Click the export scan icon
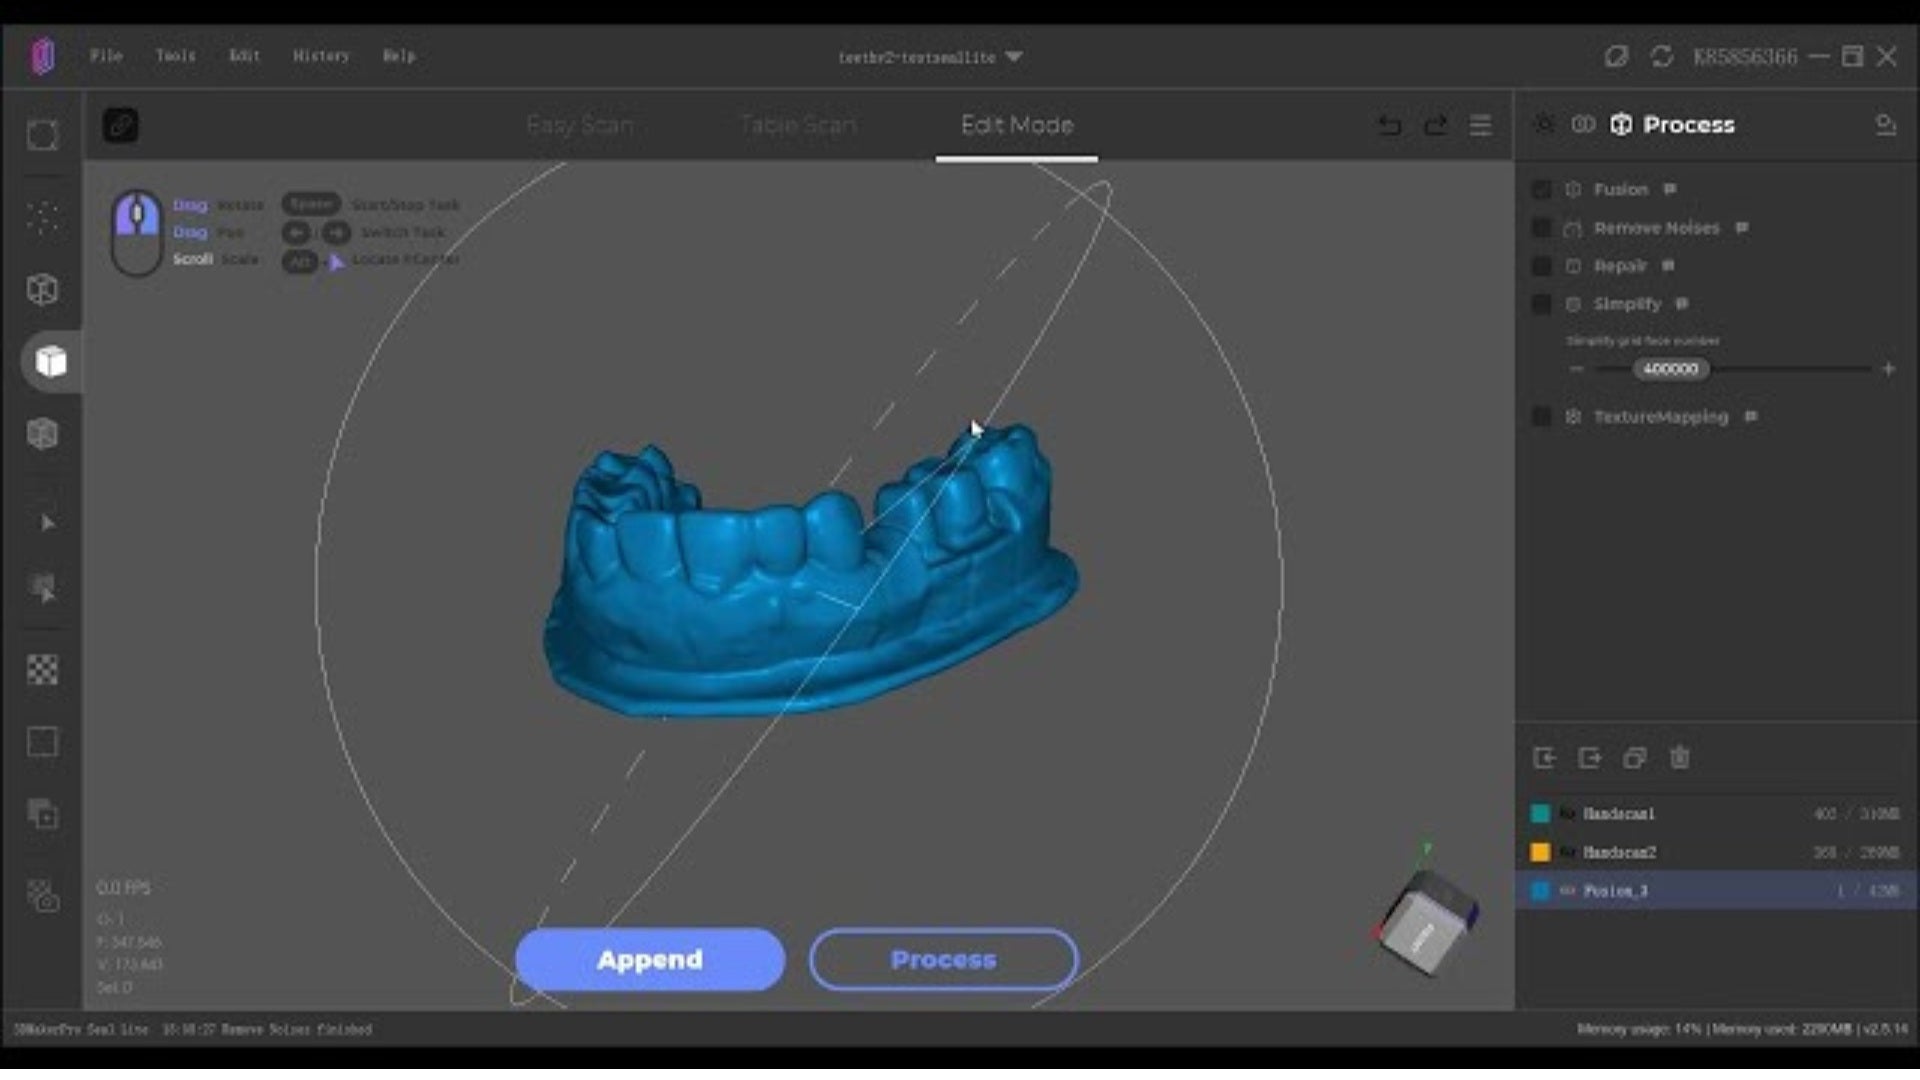Image resolution: width=1920 pixels, height=1080 pixels. (1590, 759)
